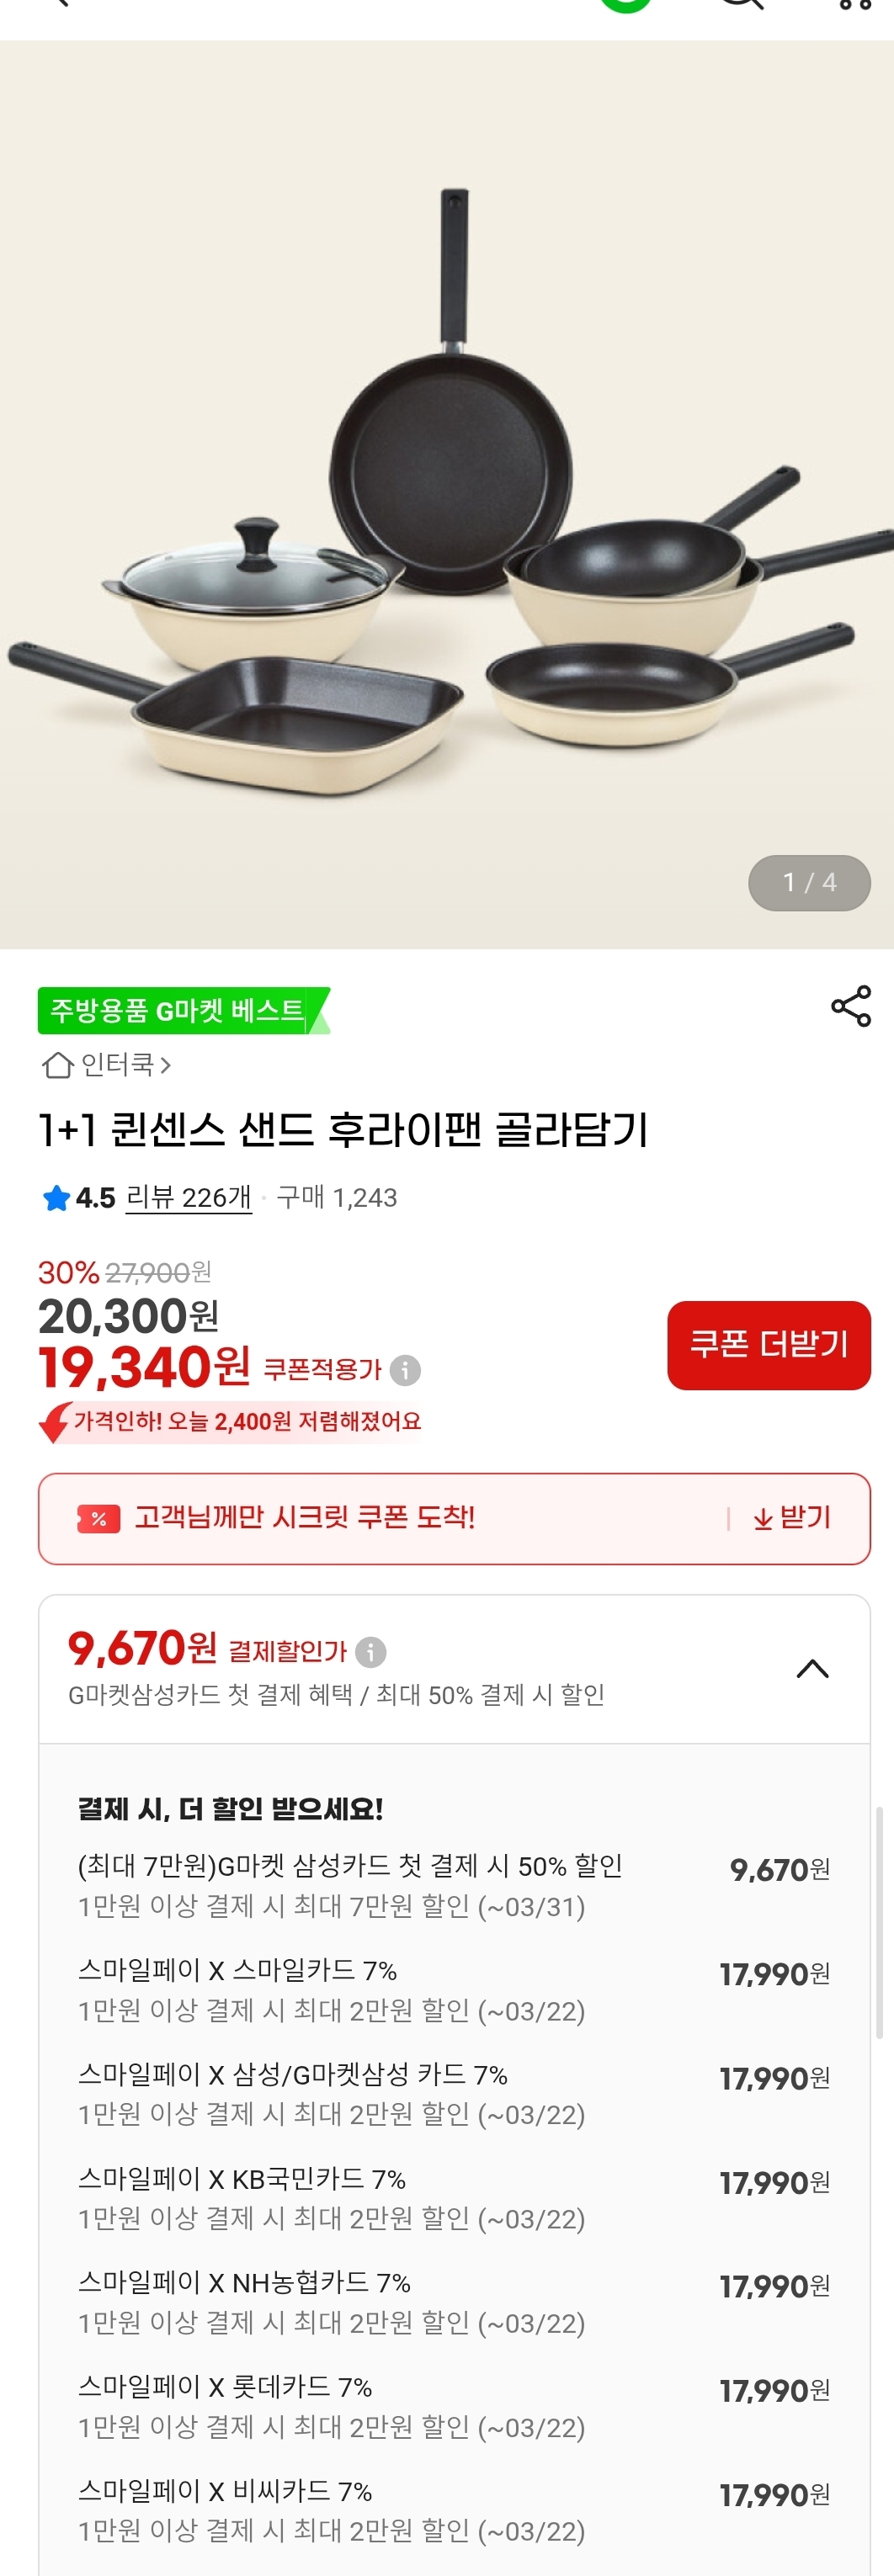Screen dimensions: 894x2576
Task: Download the secret coupon via 받기
Action: (792, 1518)
